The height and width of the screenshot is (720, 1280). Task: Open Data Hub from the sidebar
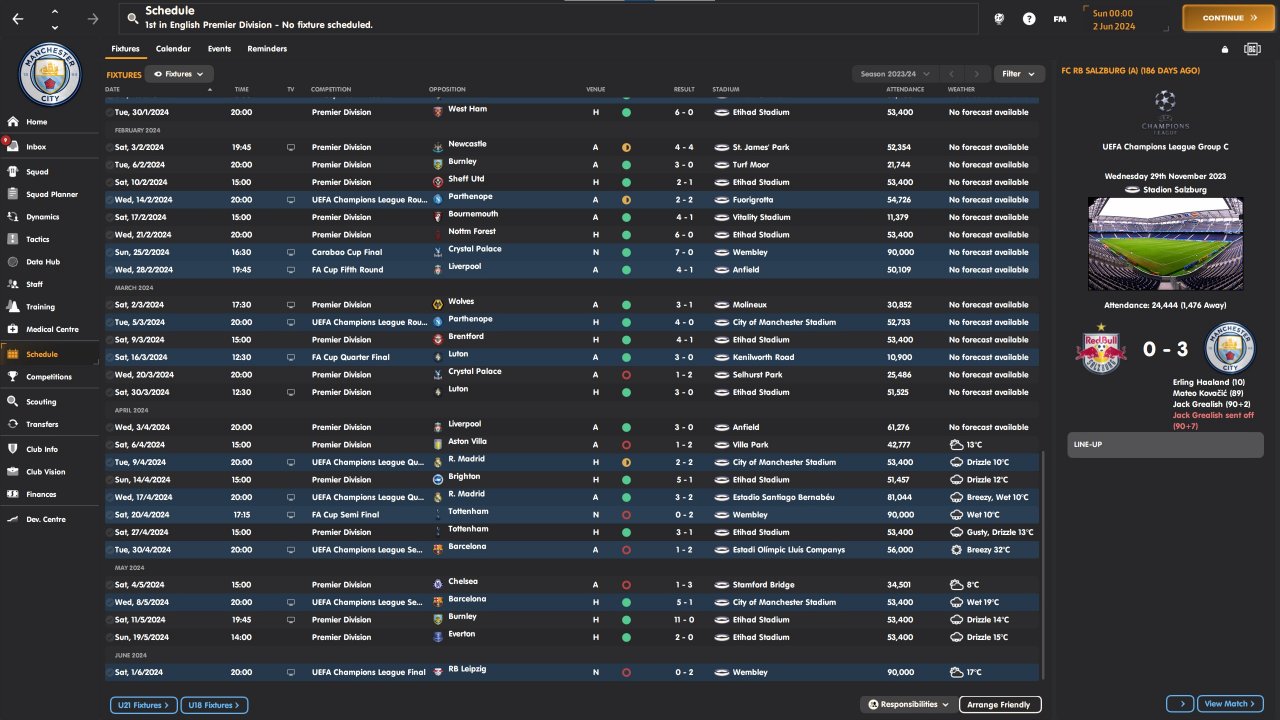point(50,262)
